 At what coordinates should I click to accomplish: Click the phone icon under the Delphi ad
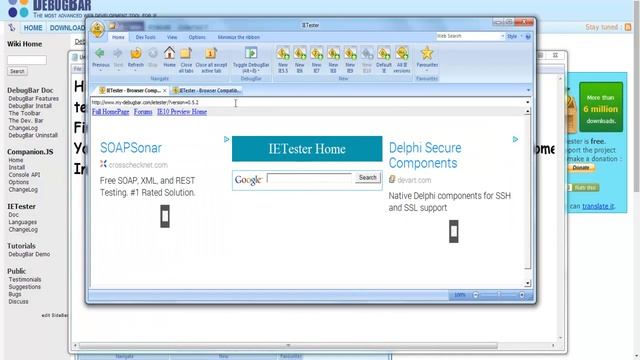point(453,231)
